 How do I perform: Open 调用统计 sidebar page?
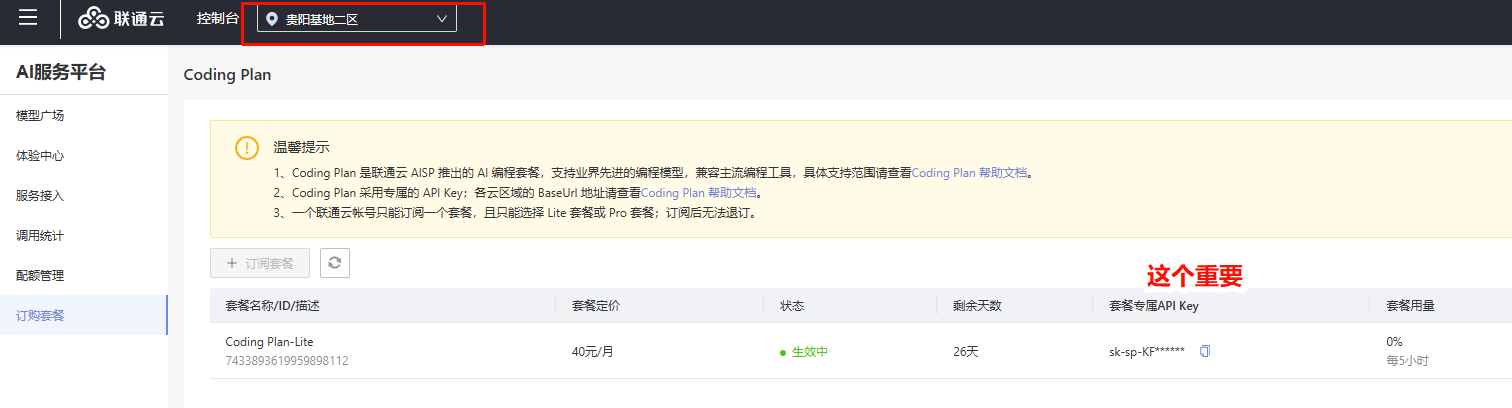[x=40, y=236]
